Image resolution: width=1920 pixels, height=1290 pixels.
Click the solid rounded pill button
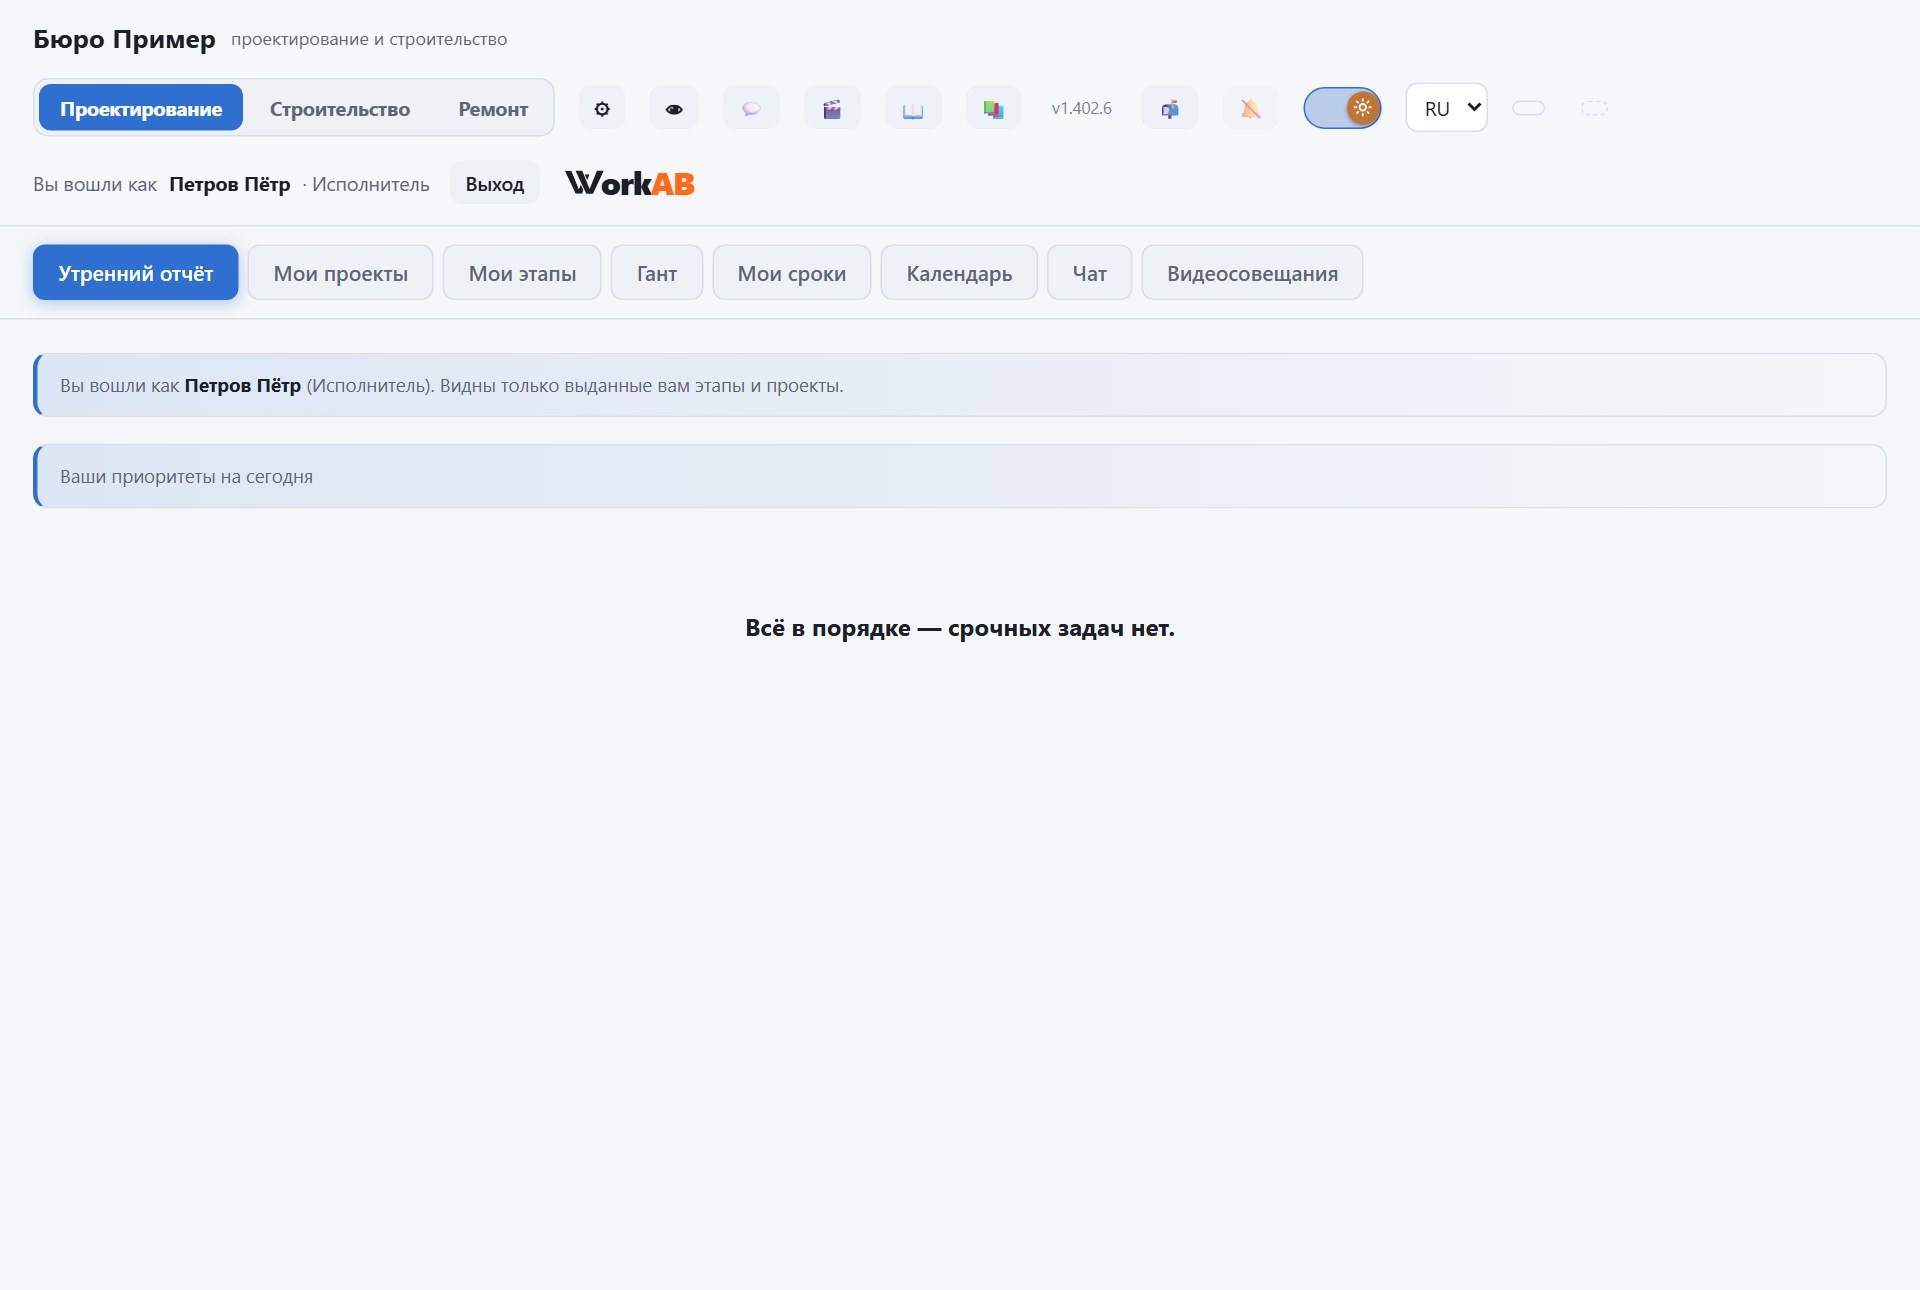click(1528, 108)
